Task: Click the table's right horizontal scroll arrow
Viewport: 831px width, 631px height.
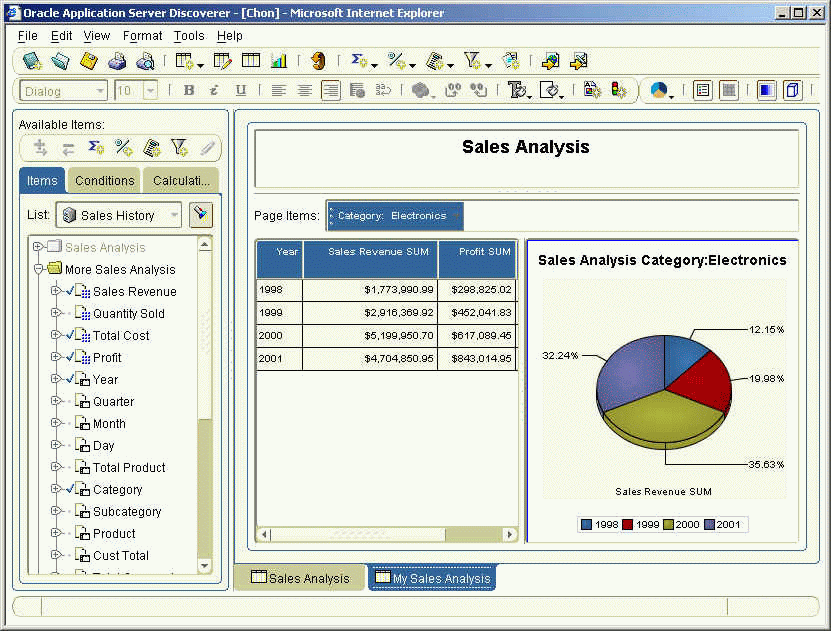Action: tap(510, 534)
